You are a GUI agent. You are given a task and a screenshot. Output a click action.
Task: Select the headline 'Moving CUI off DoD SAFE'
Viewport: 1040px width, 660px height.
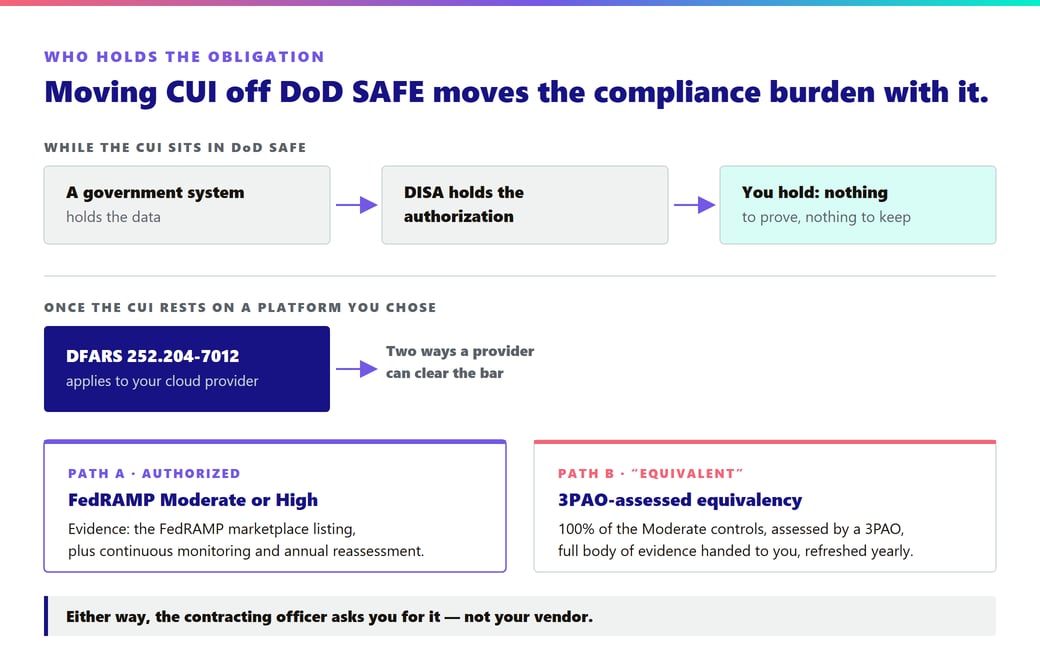pos(234,92)
